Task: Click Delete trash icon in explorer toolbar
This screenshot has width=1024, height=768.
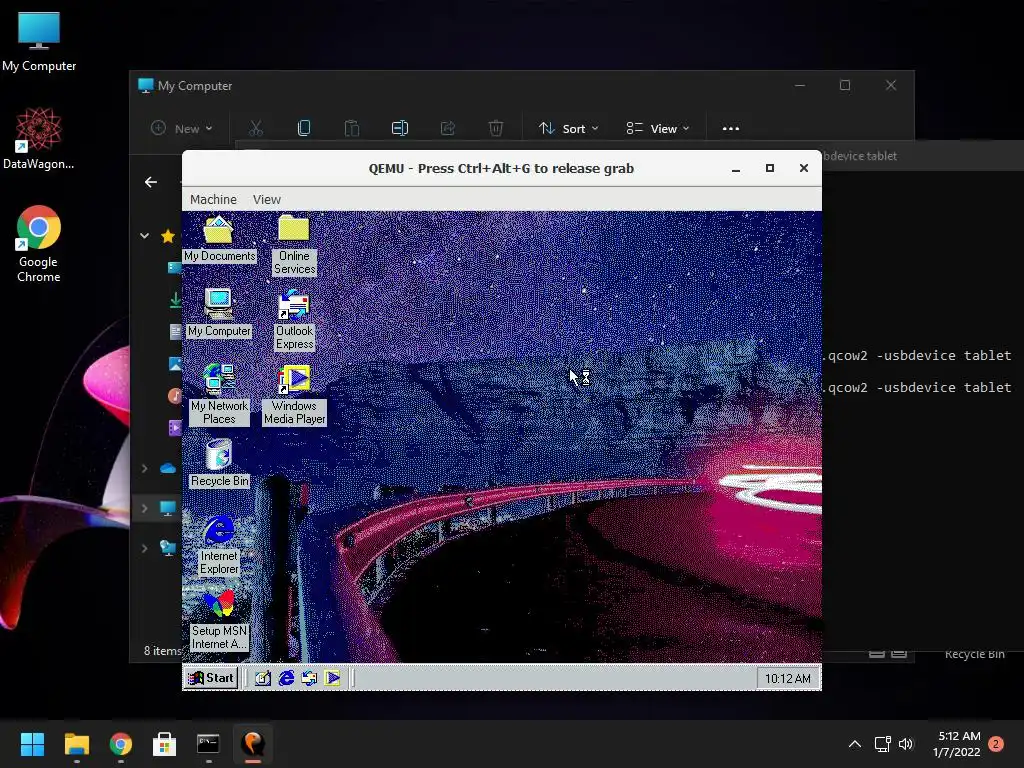Action: coord(496,129)
